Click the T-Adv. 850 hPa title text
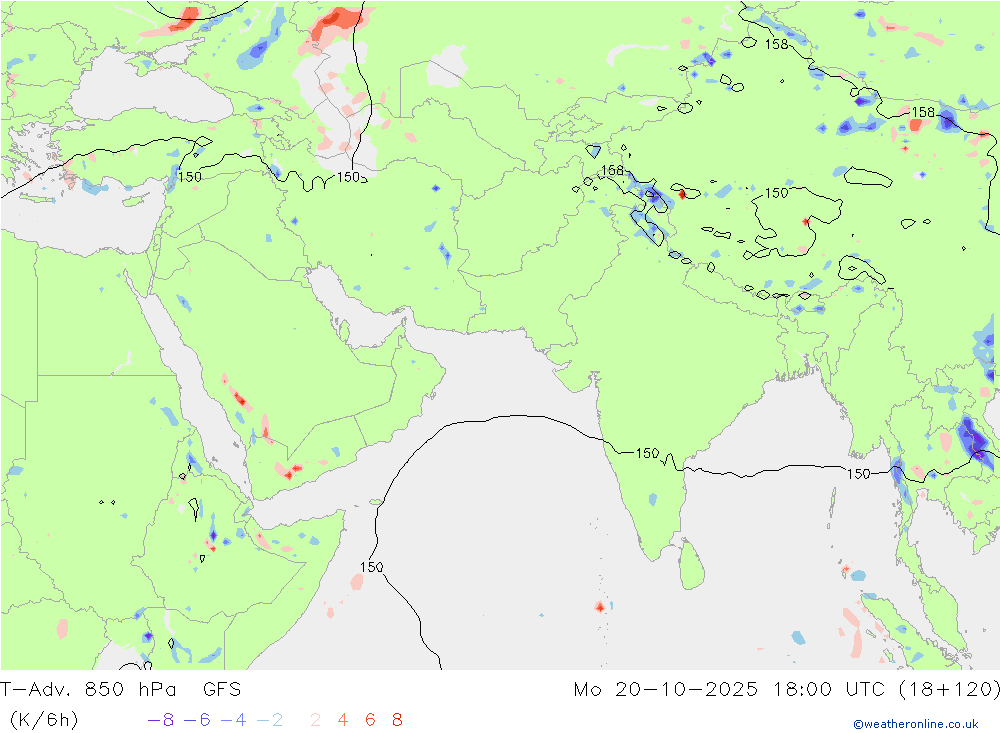 88,690
